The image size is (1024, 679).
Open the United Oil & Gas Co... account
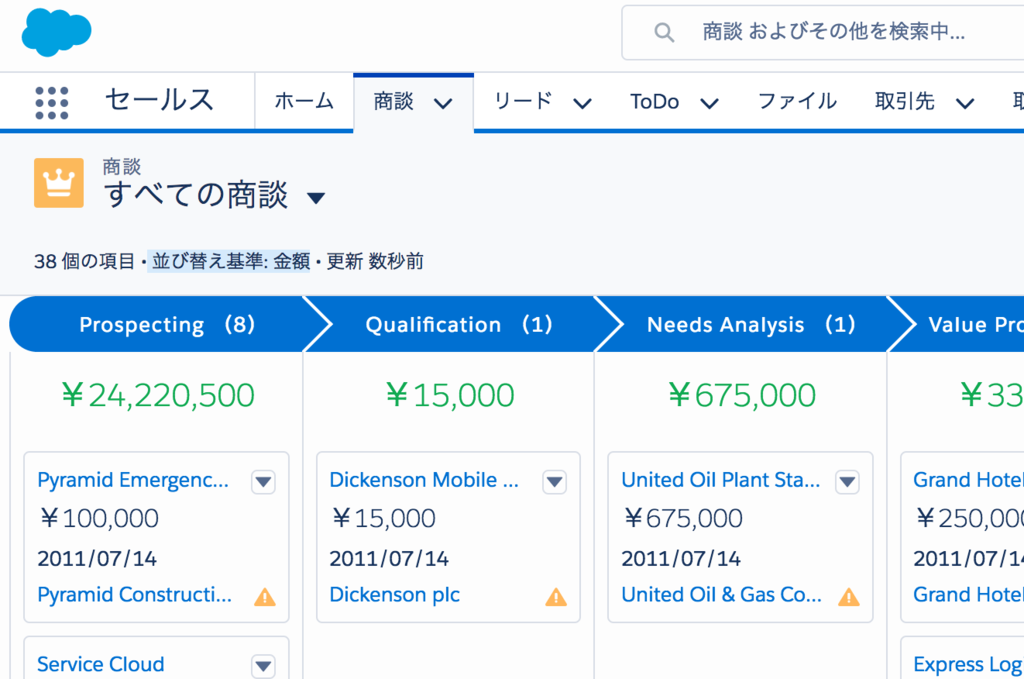(721, 595)
